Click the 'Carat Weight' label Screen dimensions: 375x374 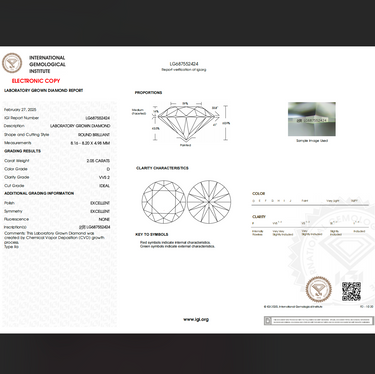pos(17,161)
